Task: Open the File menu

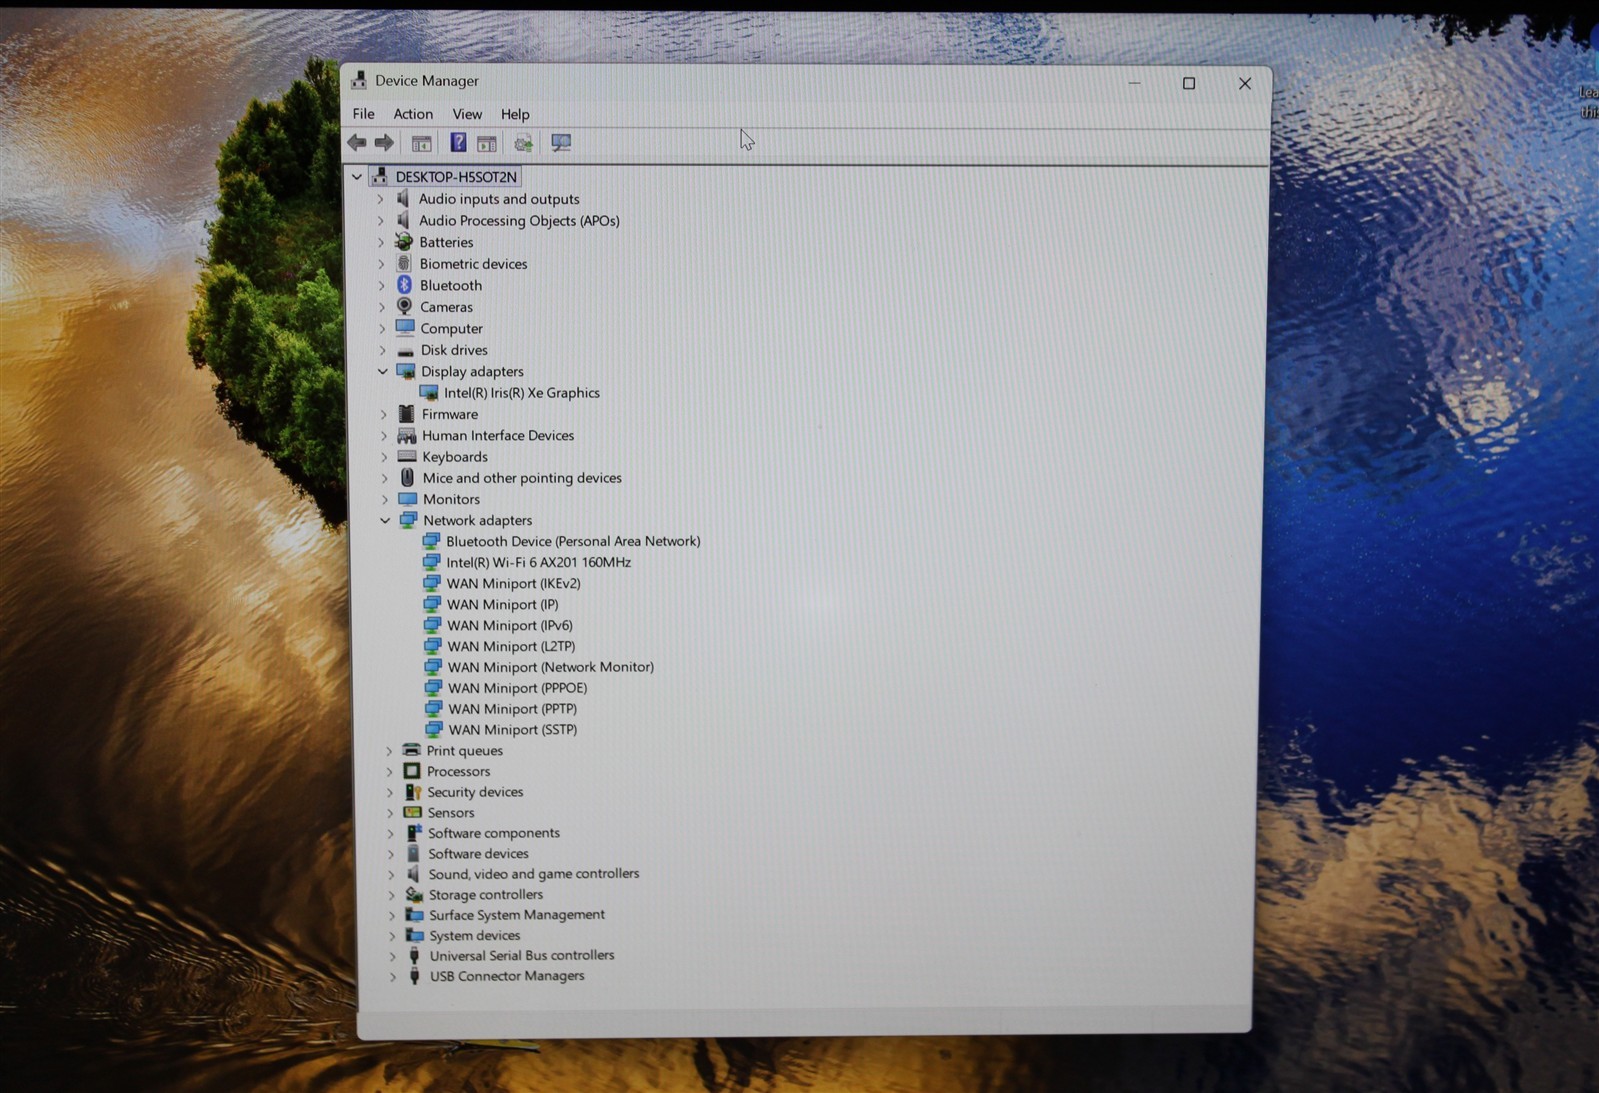Action: (x=364, y=114)
